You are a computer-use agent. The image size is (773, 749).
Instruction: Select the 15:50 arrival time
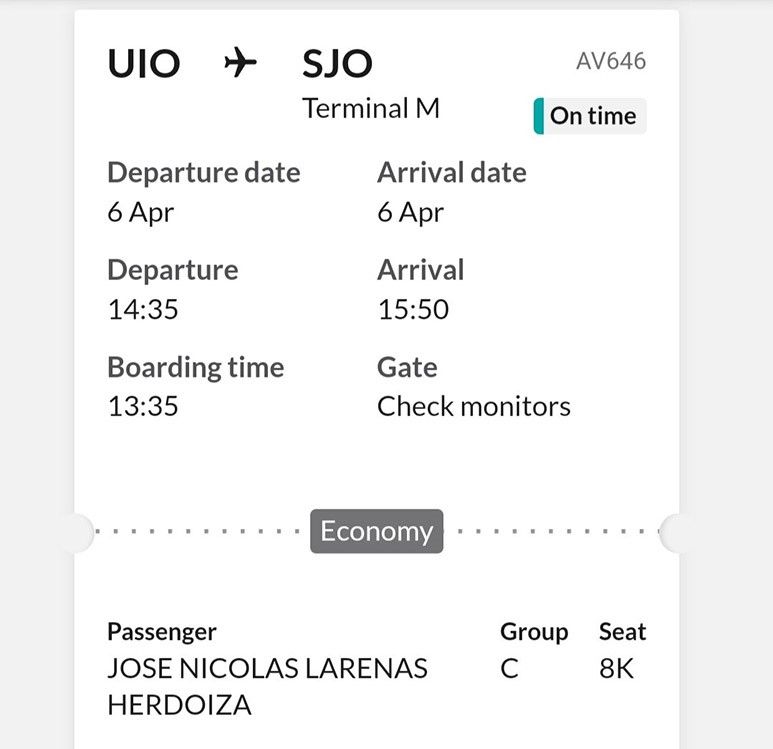(x=413, y=309)
